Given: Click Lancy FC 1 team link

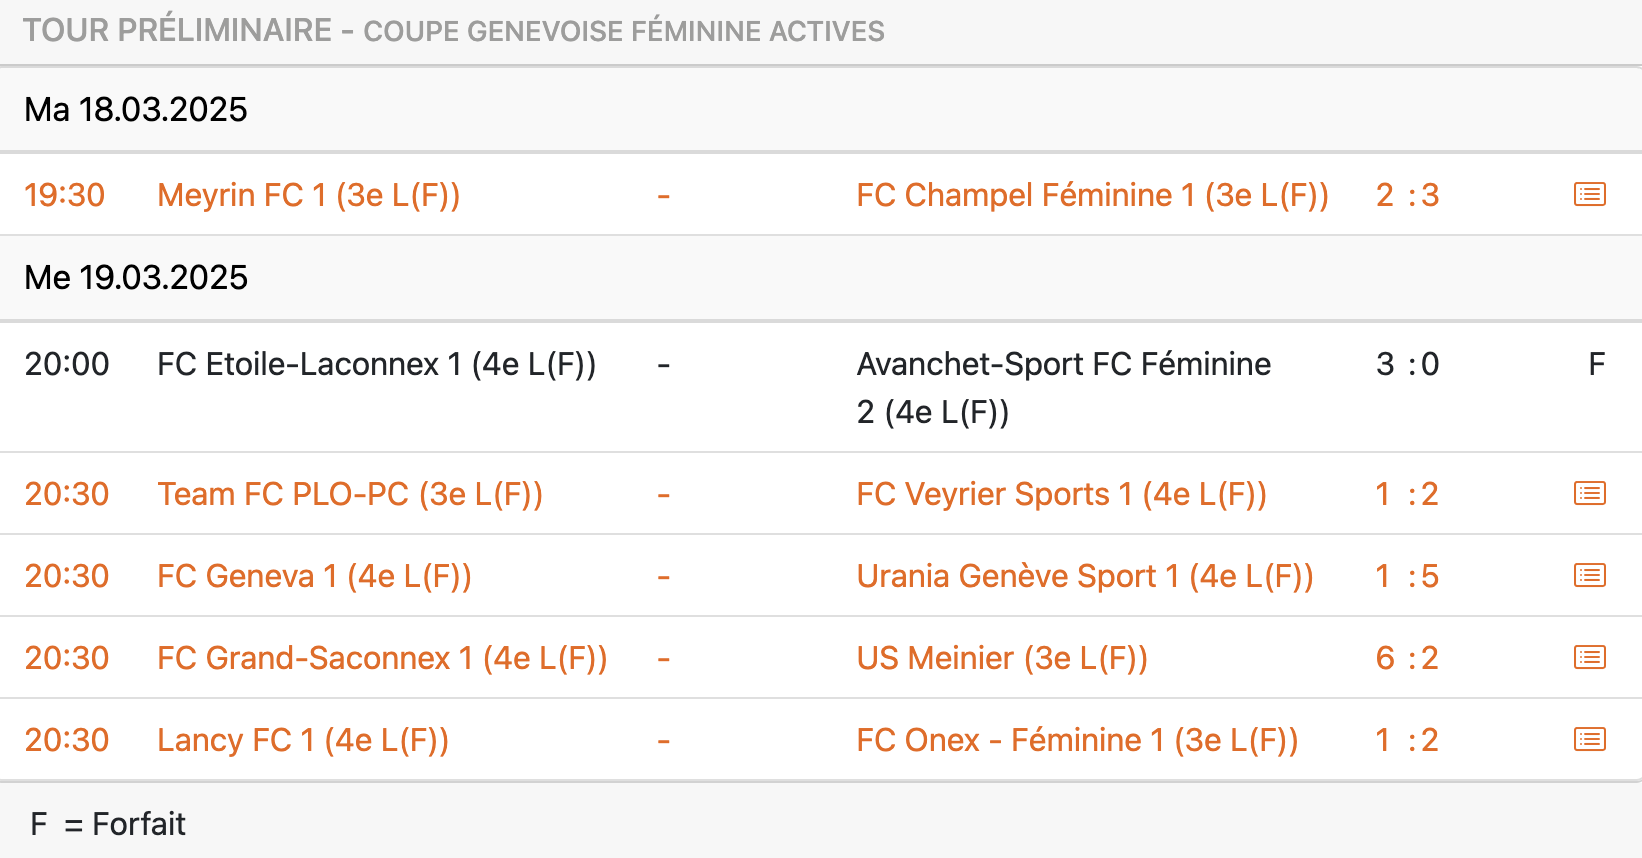Looking at the screenshot, I should (x=303, y=740).
